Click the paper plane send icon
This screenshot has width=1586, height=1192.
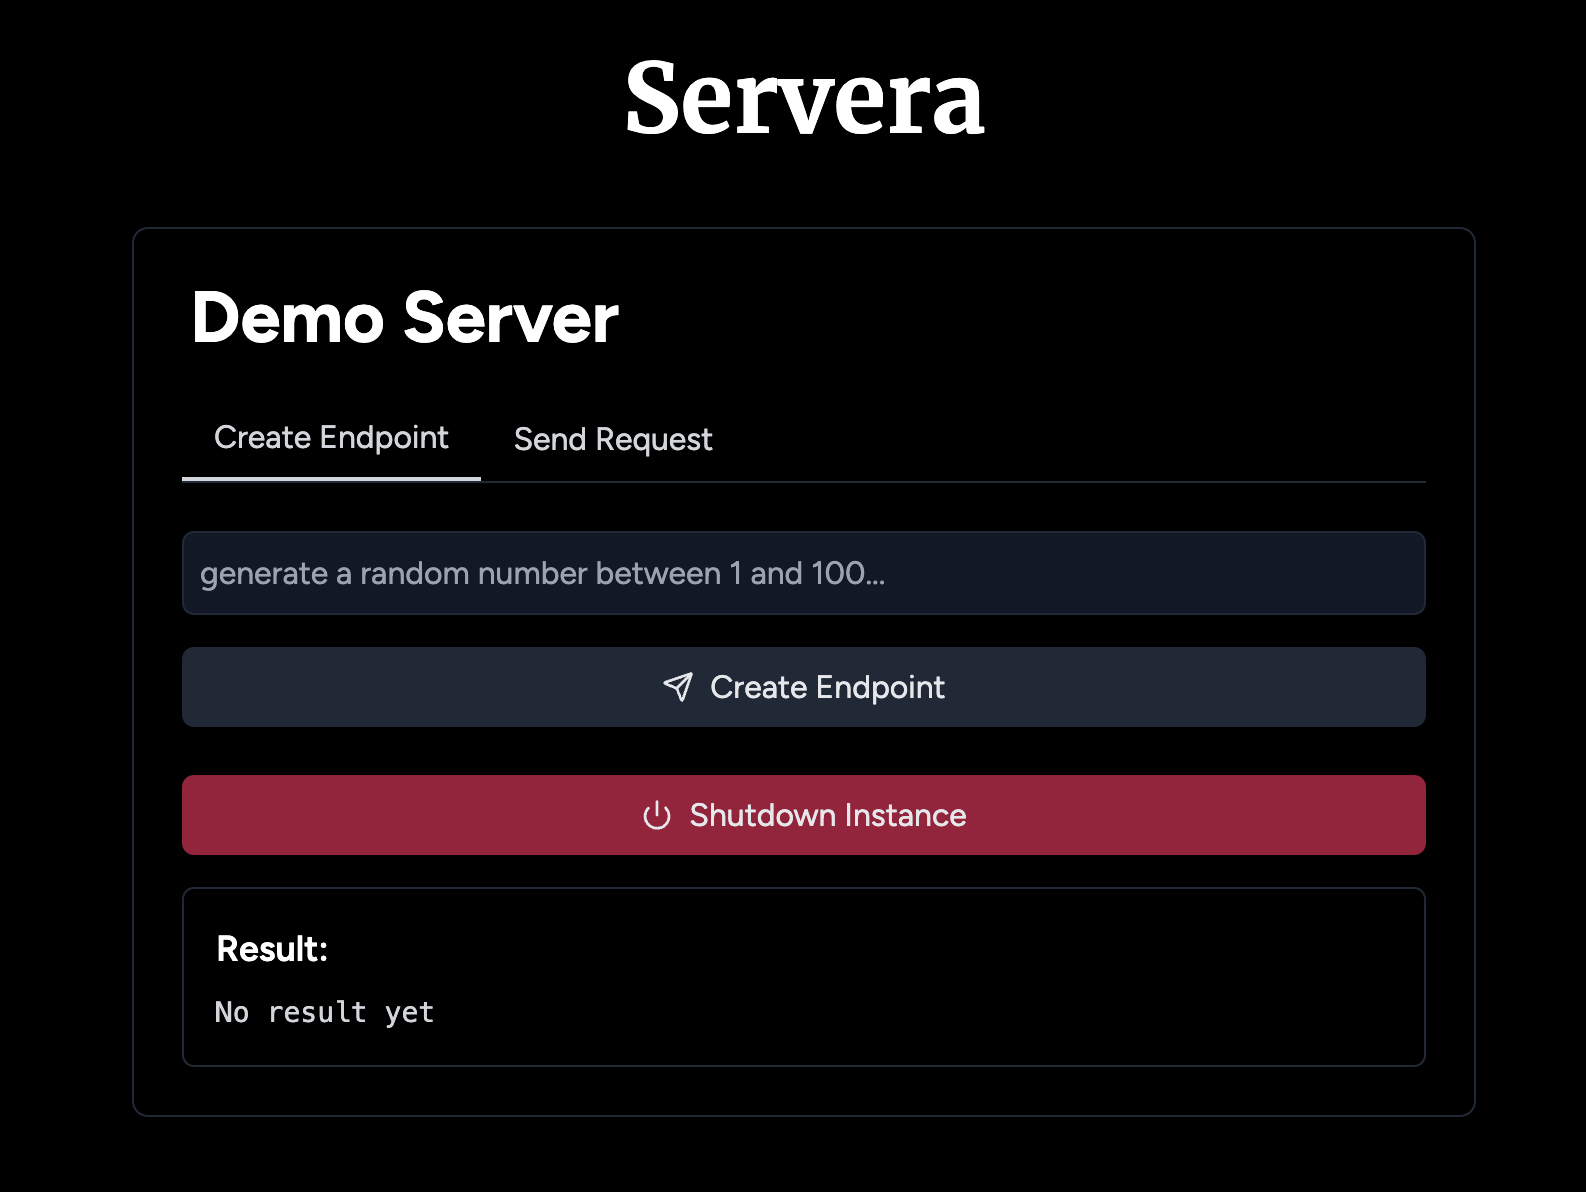point(678,687)
